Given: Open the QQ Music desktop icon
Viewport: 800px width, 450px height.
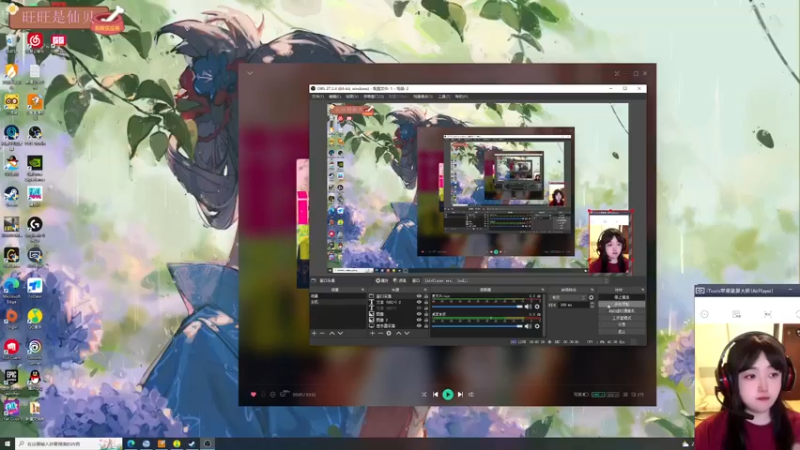Looking at the screenshot, I should [x=35, y=316].
